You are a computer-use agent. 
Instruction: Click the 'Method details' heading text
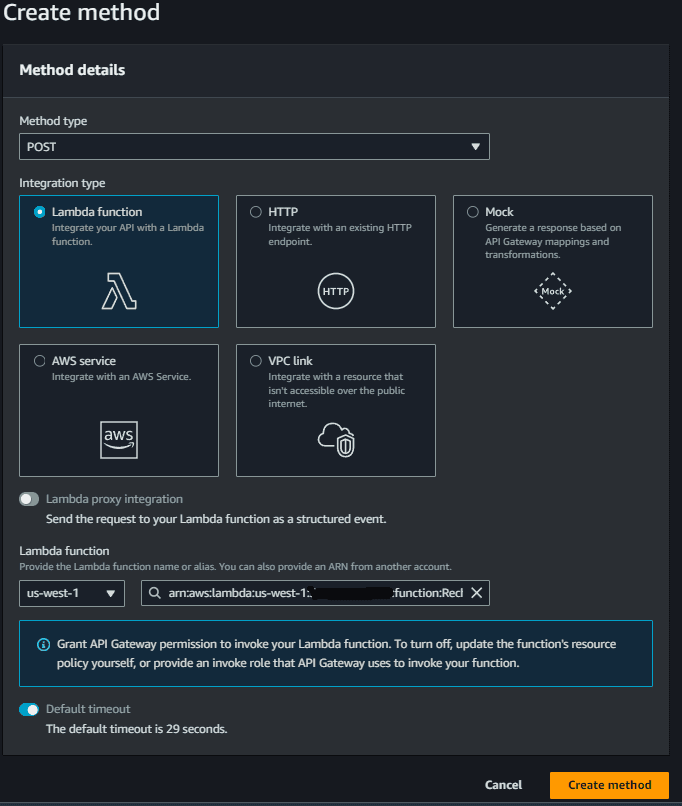click(x=72, y=70)
